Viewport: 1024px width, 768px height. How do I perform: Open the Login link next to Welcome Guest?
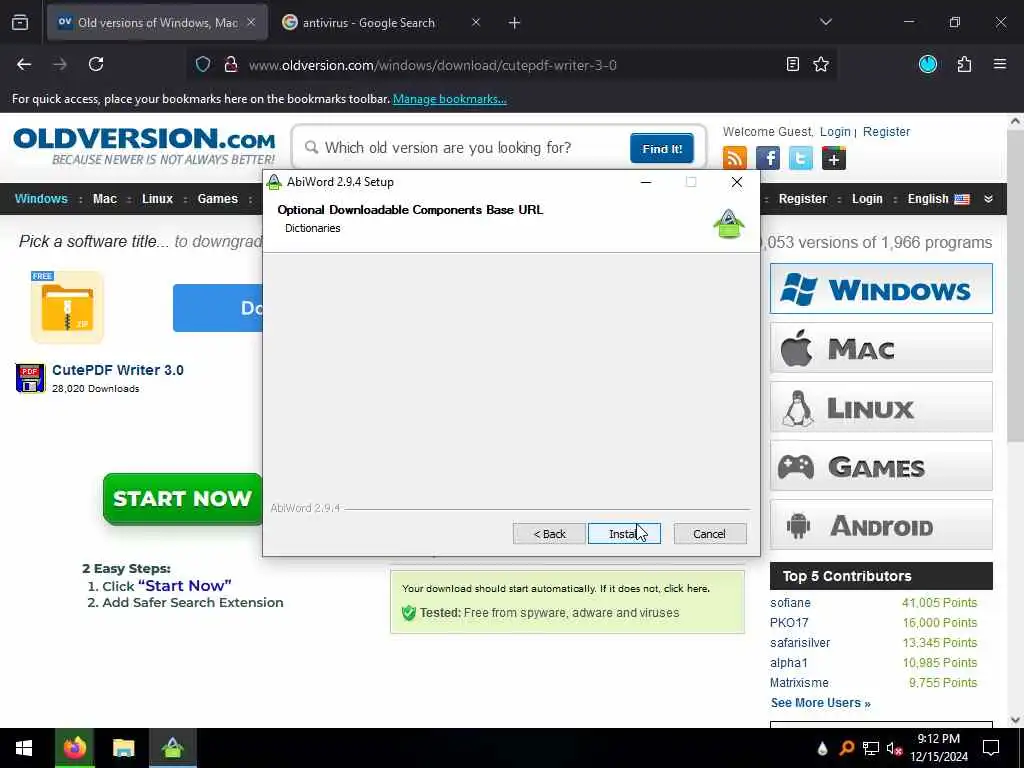(x=835, y=132)
